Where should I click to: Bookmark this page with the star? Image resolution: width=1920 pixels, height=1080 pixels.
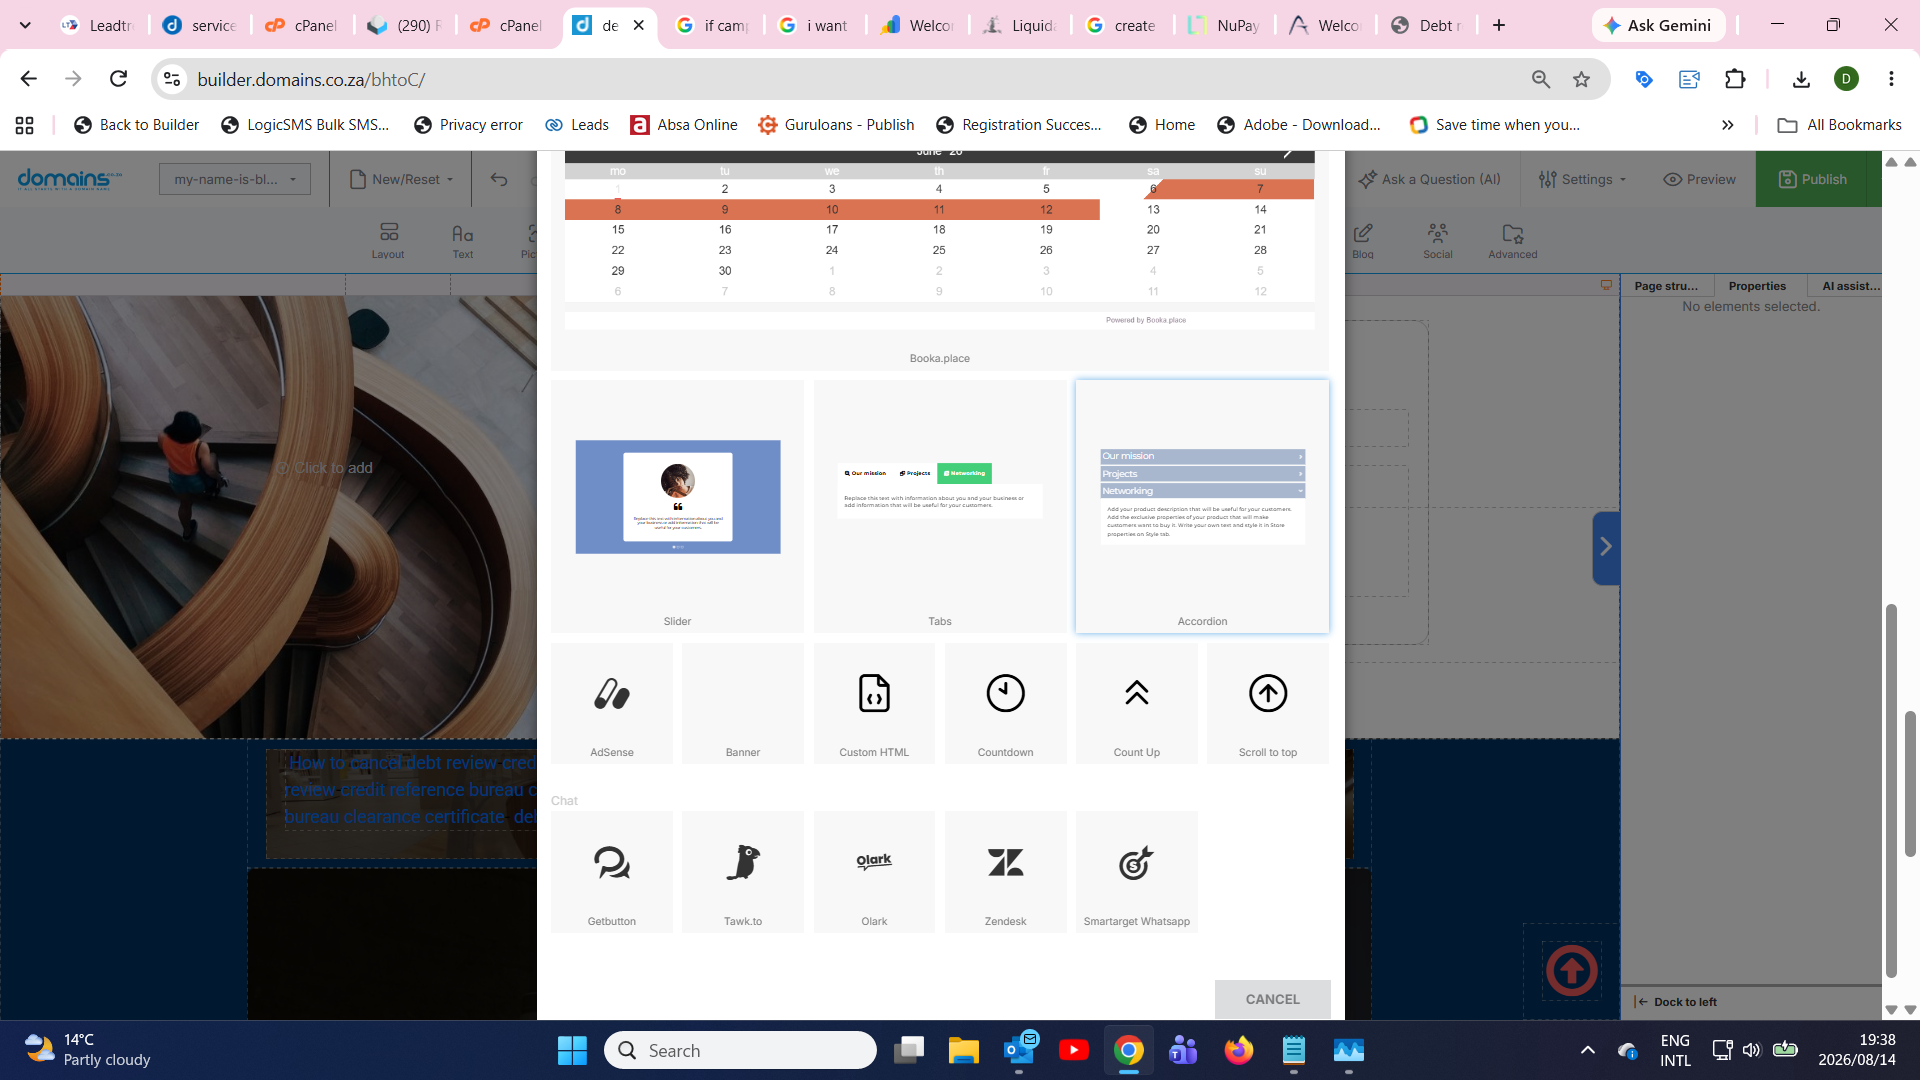coord(1581,79)
